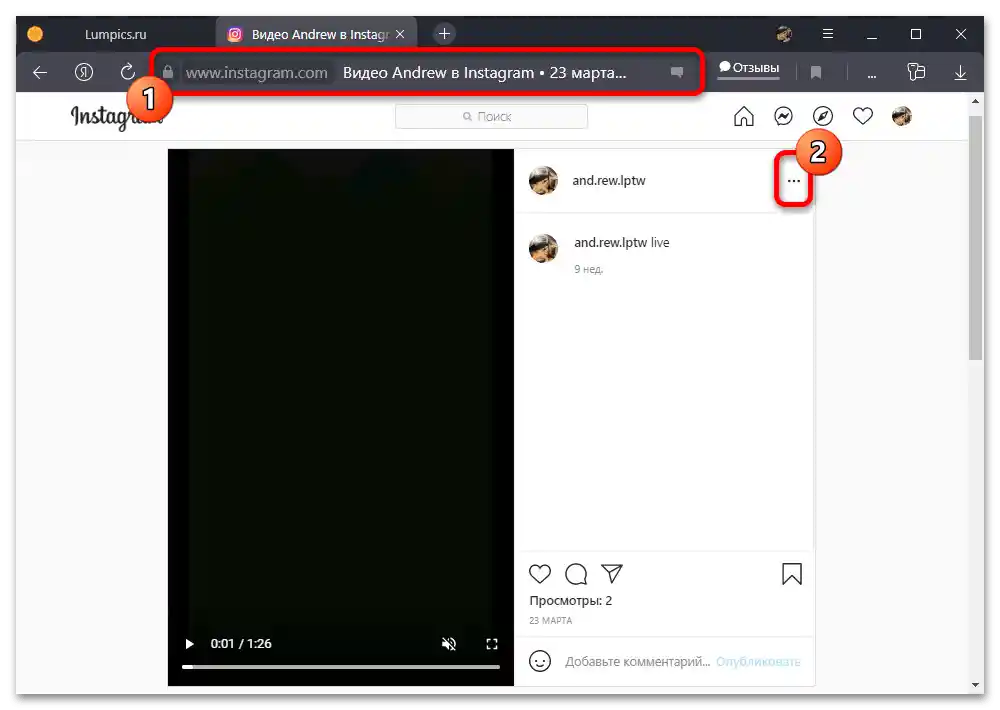
Task: Go to Instagram home icon
Action: point(744,116)
